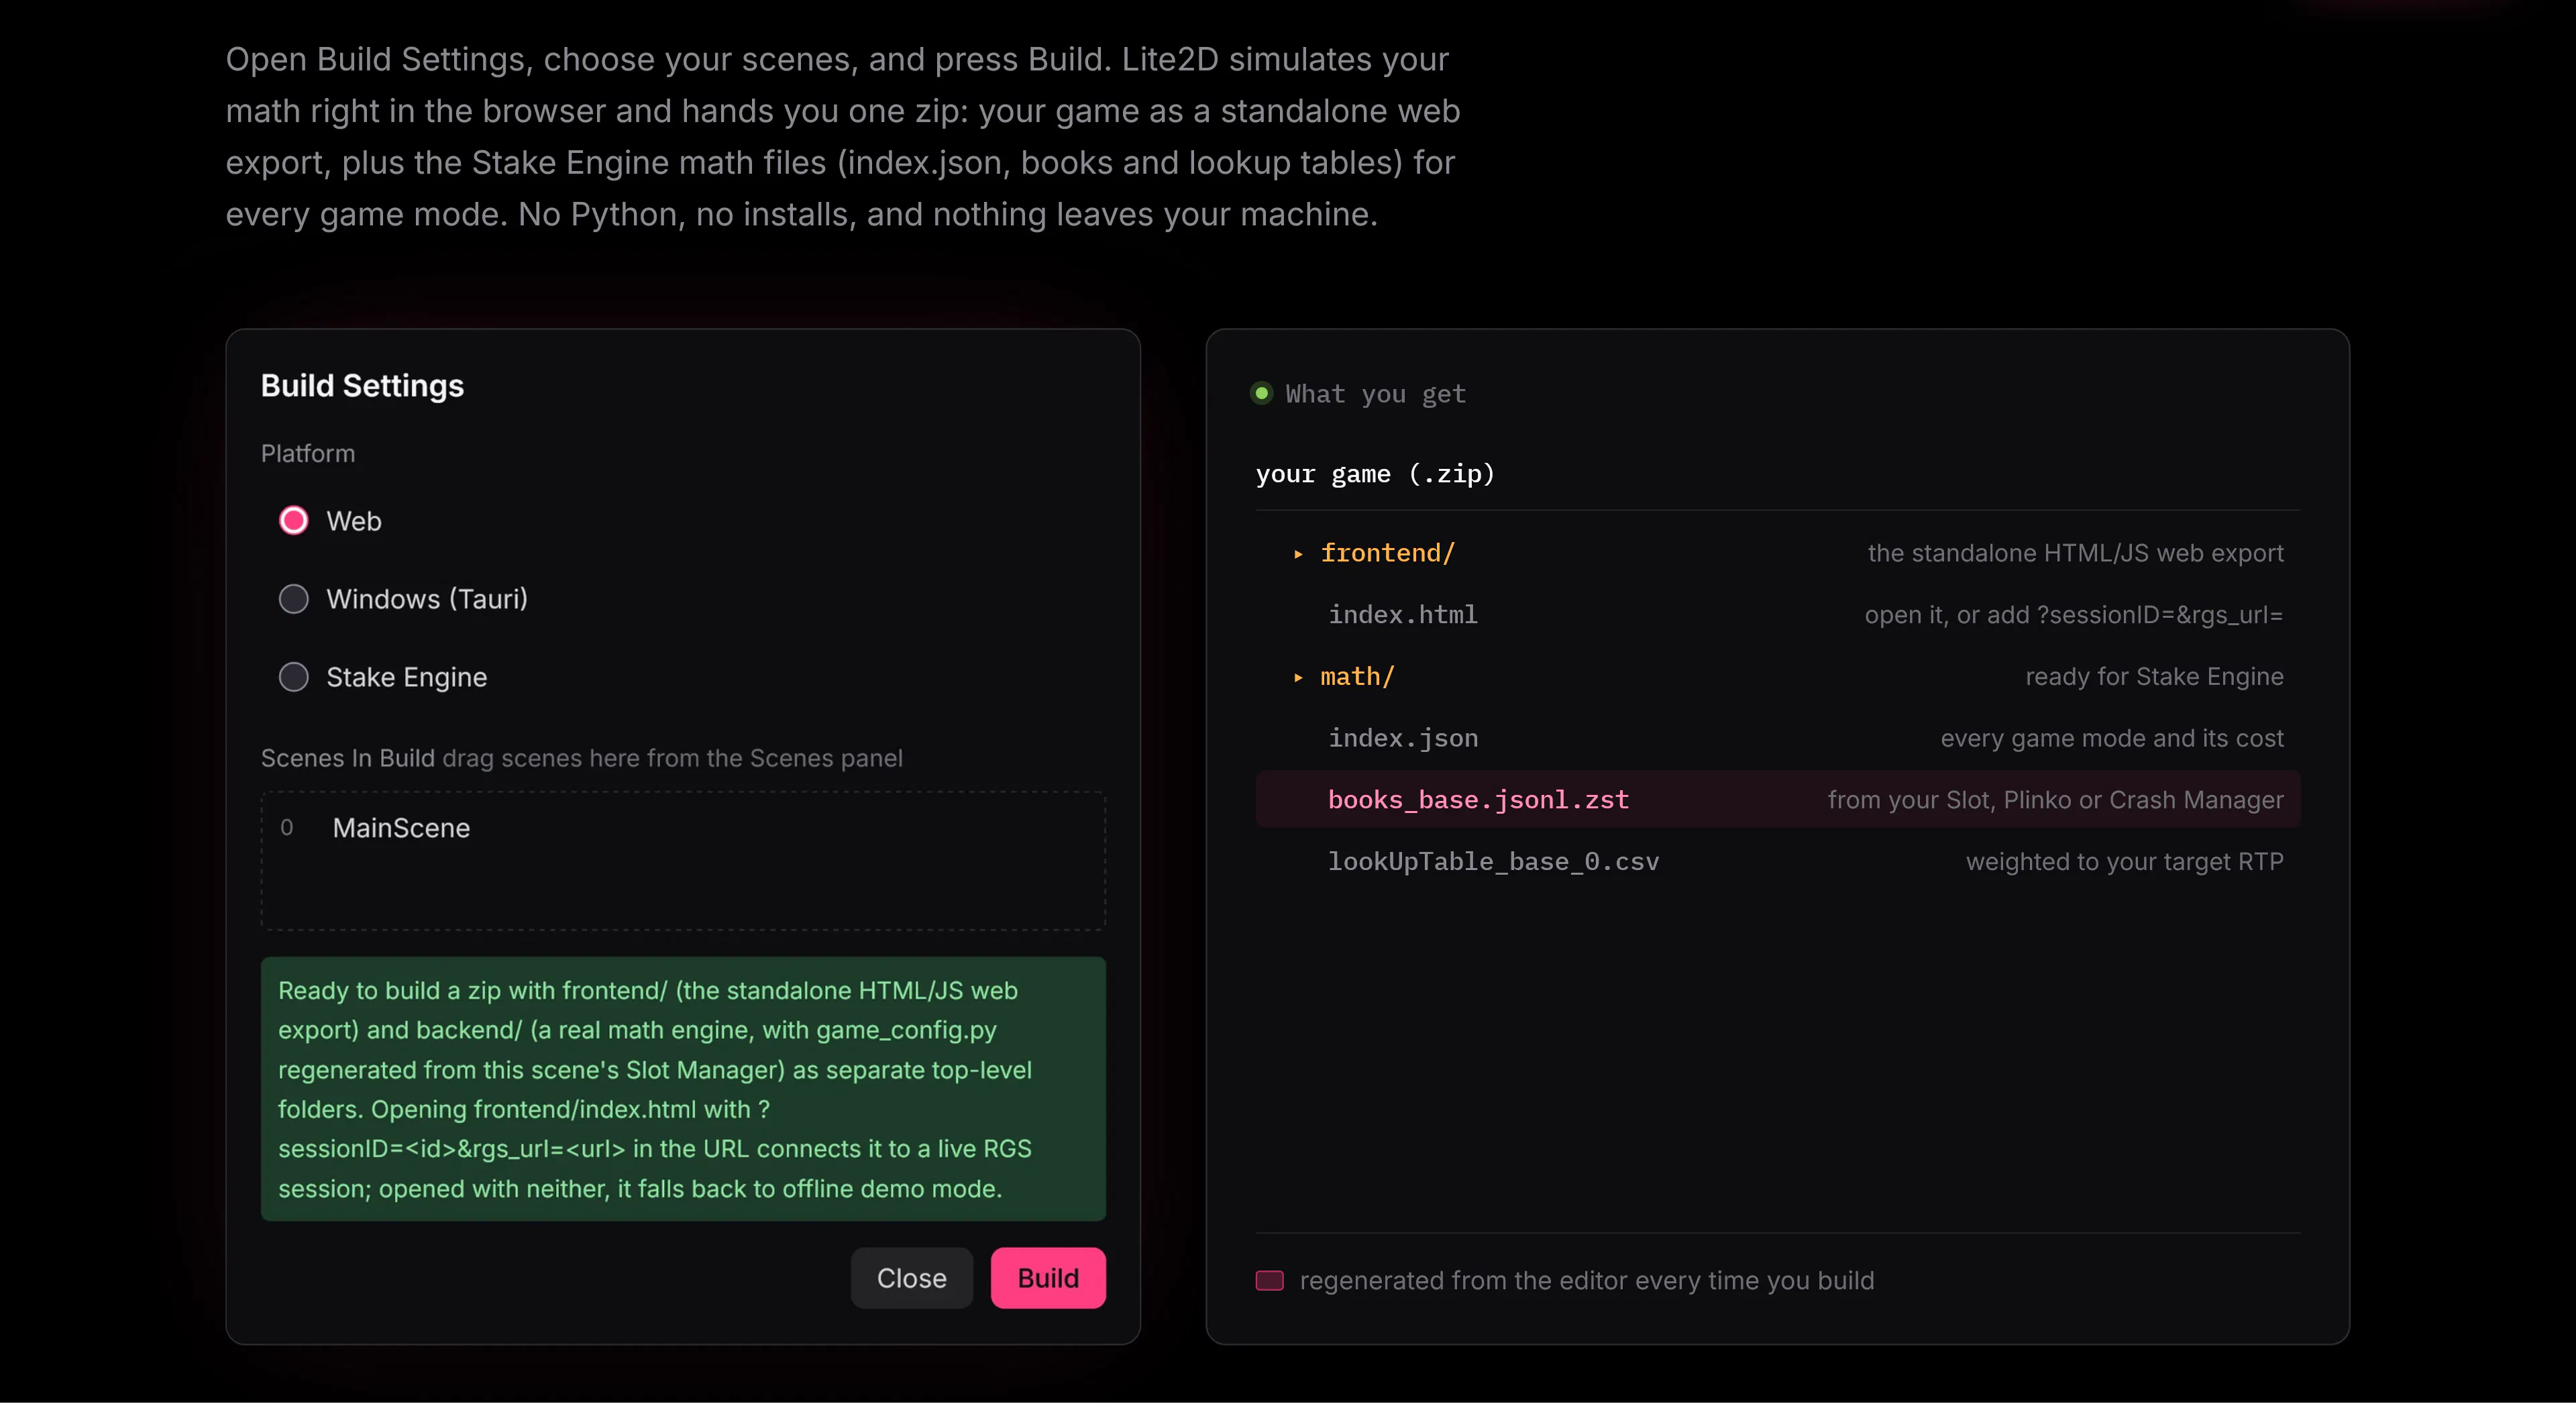
Task: Select index.html file row
Action: tap(1778, 615)
